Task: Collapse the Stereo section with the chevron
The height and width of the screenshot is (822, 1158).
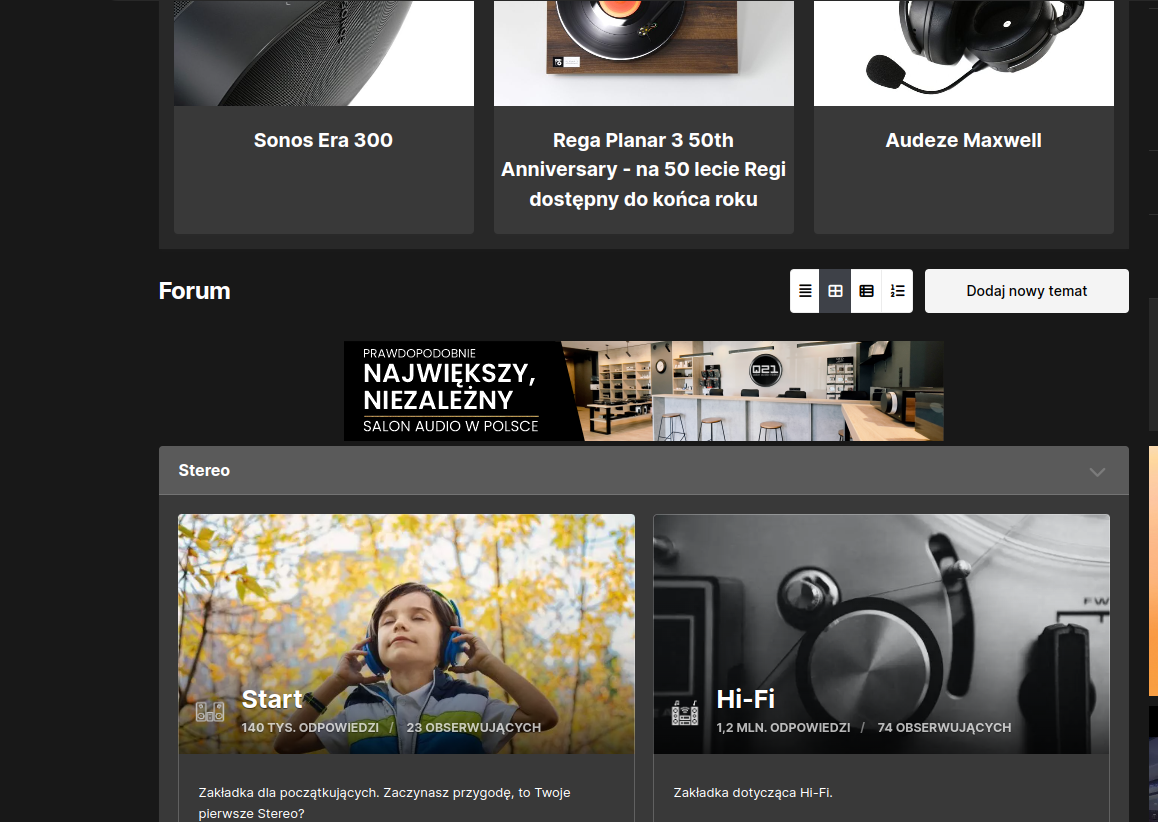Action: coord(1097,471)
